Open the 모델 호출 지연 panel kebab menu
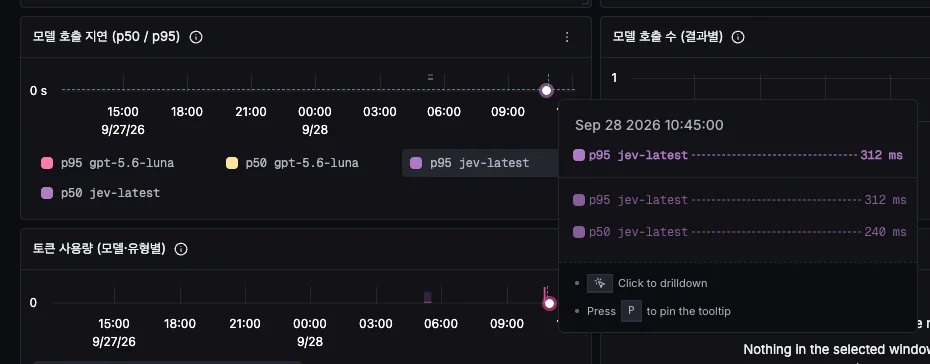 pyautogui.click(x=567, y=37)
